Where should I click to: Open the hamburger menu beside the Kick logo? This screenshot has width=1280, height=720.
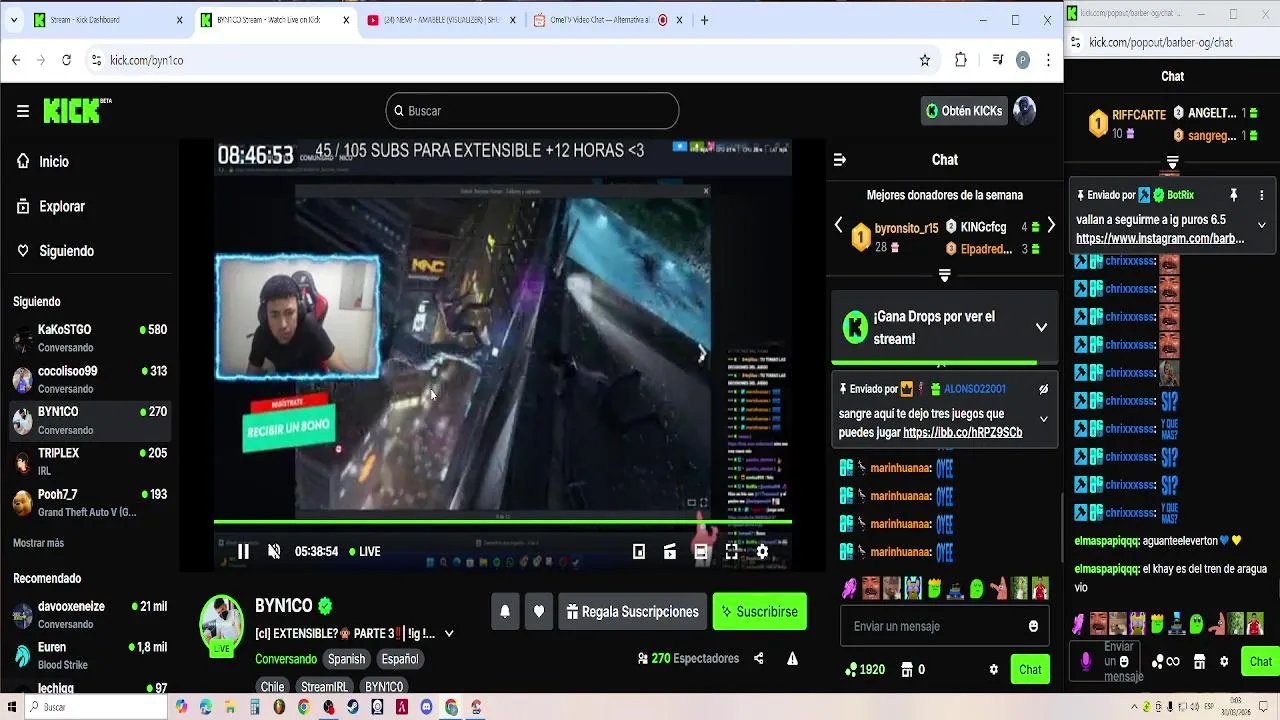pyautogui.click(x=23, y=111)
